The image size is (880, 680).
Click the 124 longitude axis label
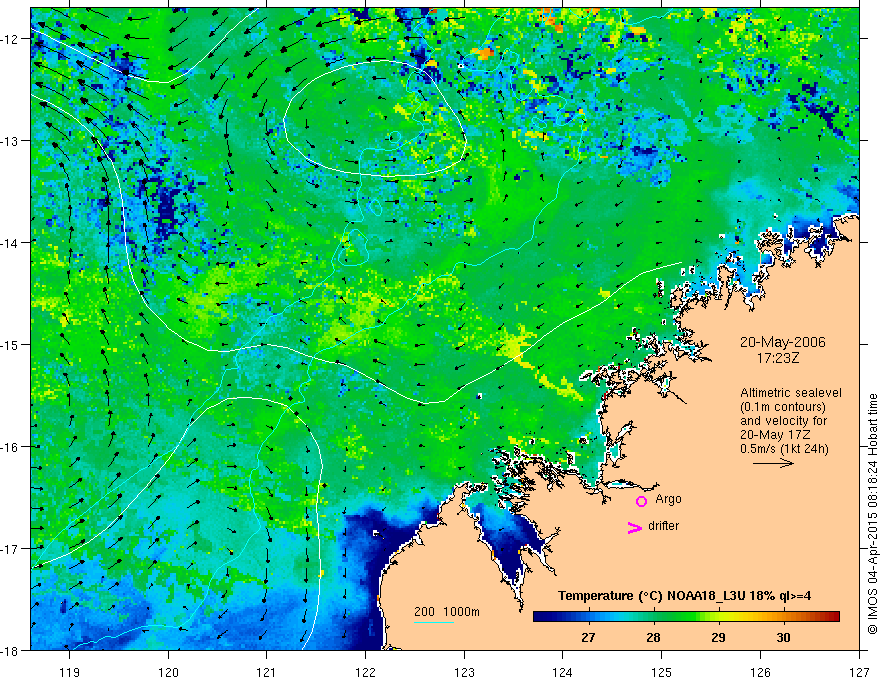[x=563, y=672]
